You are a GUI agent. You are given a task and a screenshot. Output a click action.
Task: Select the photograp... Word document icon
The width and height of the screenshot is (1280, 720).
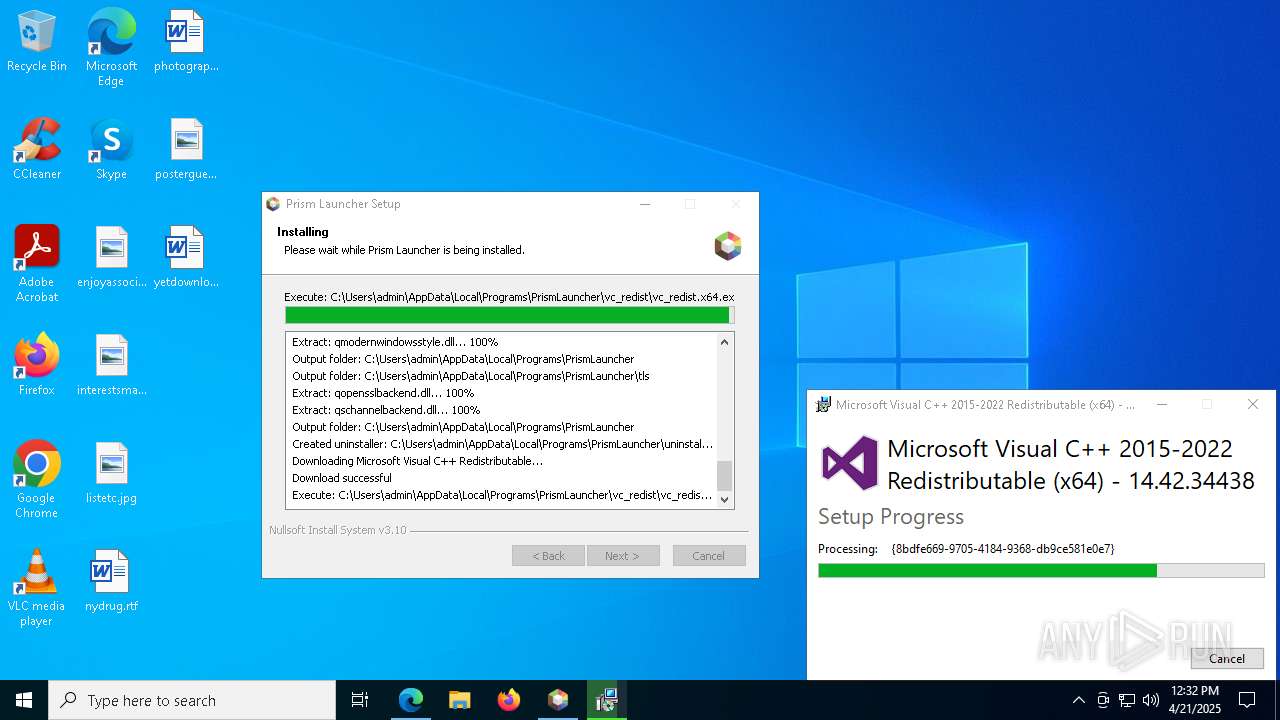(186, 42)
